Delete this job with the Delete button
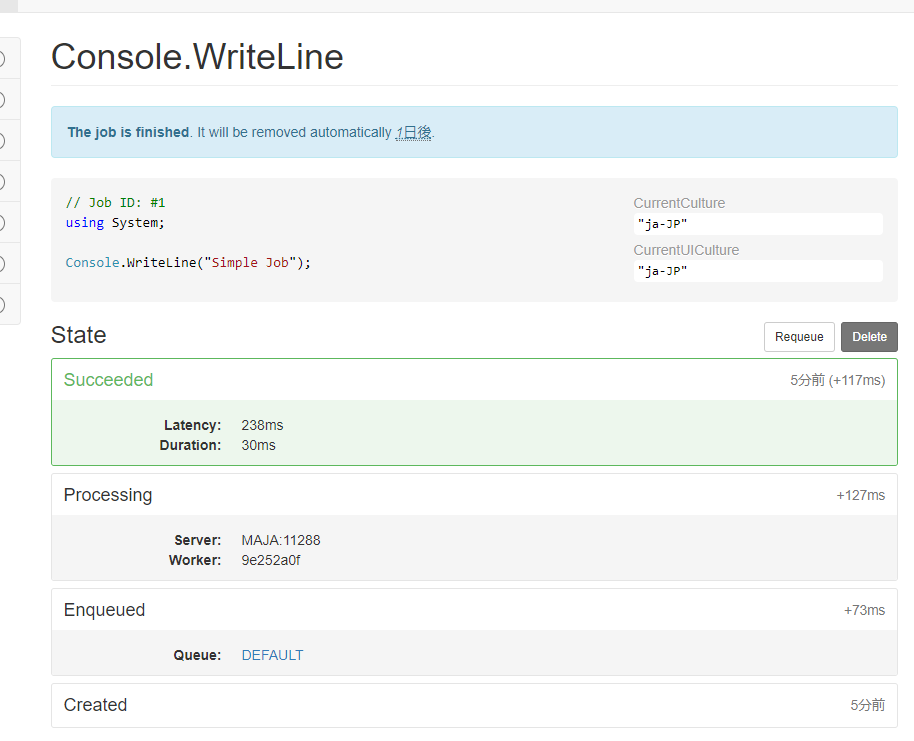The height and width of the screenshot is (741, 914). pyautogui.click(x=869, y=337)
